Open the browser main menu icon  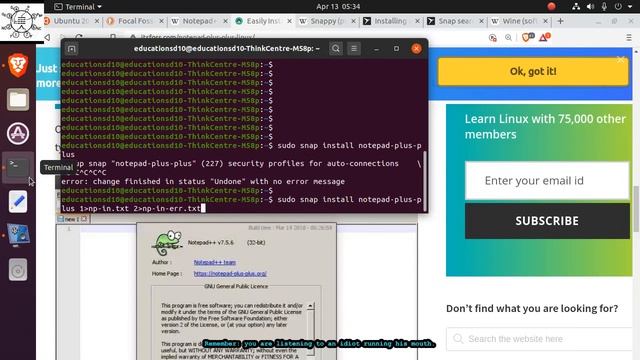(629, 38)
